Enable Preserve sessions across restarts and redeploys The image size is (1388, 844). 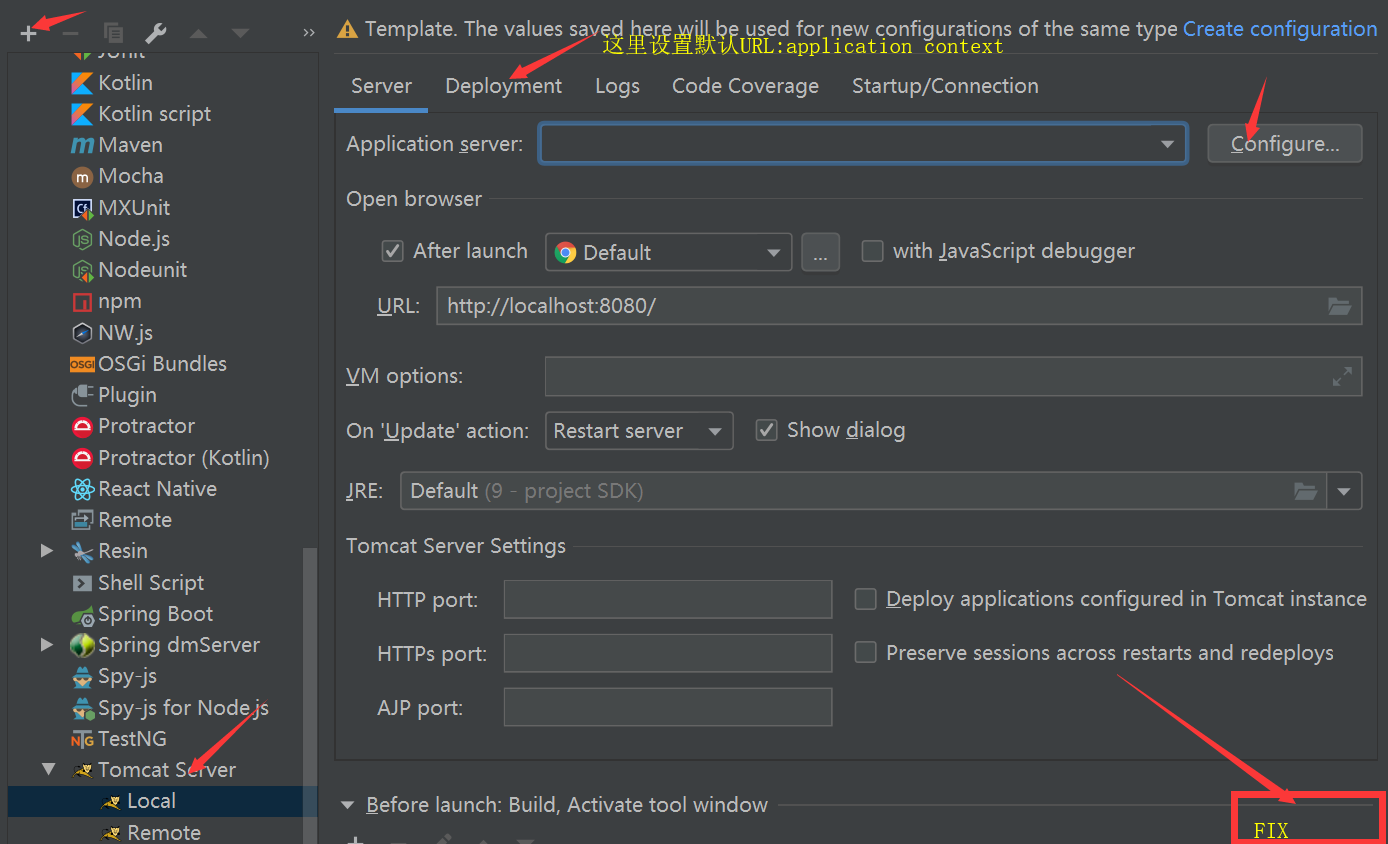coord(866,653)
